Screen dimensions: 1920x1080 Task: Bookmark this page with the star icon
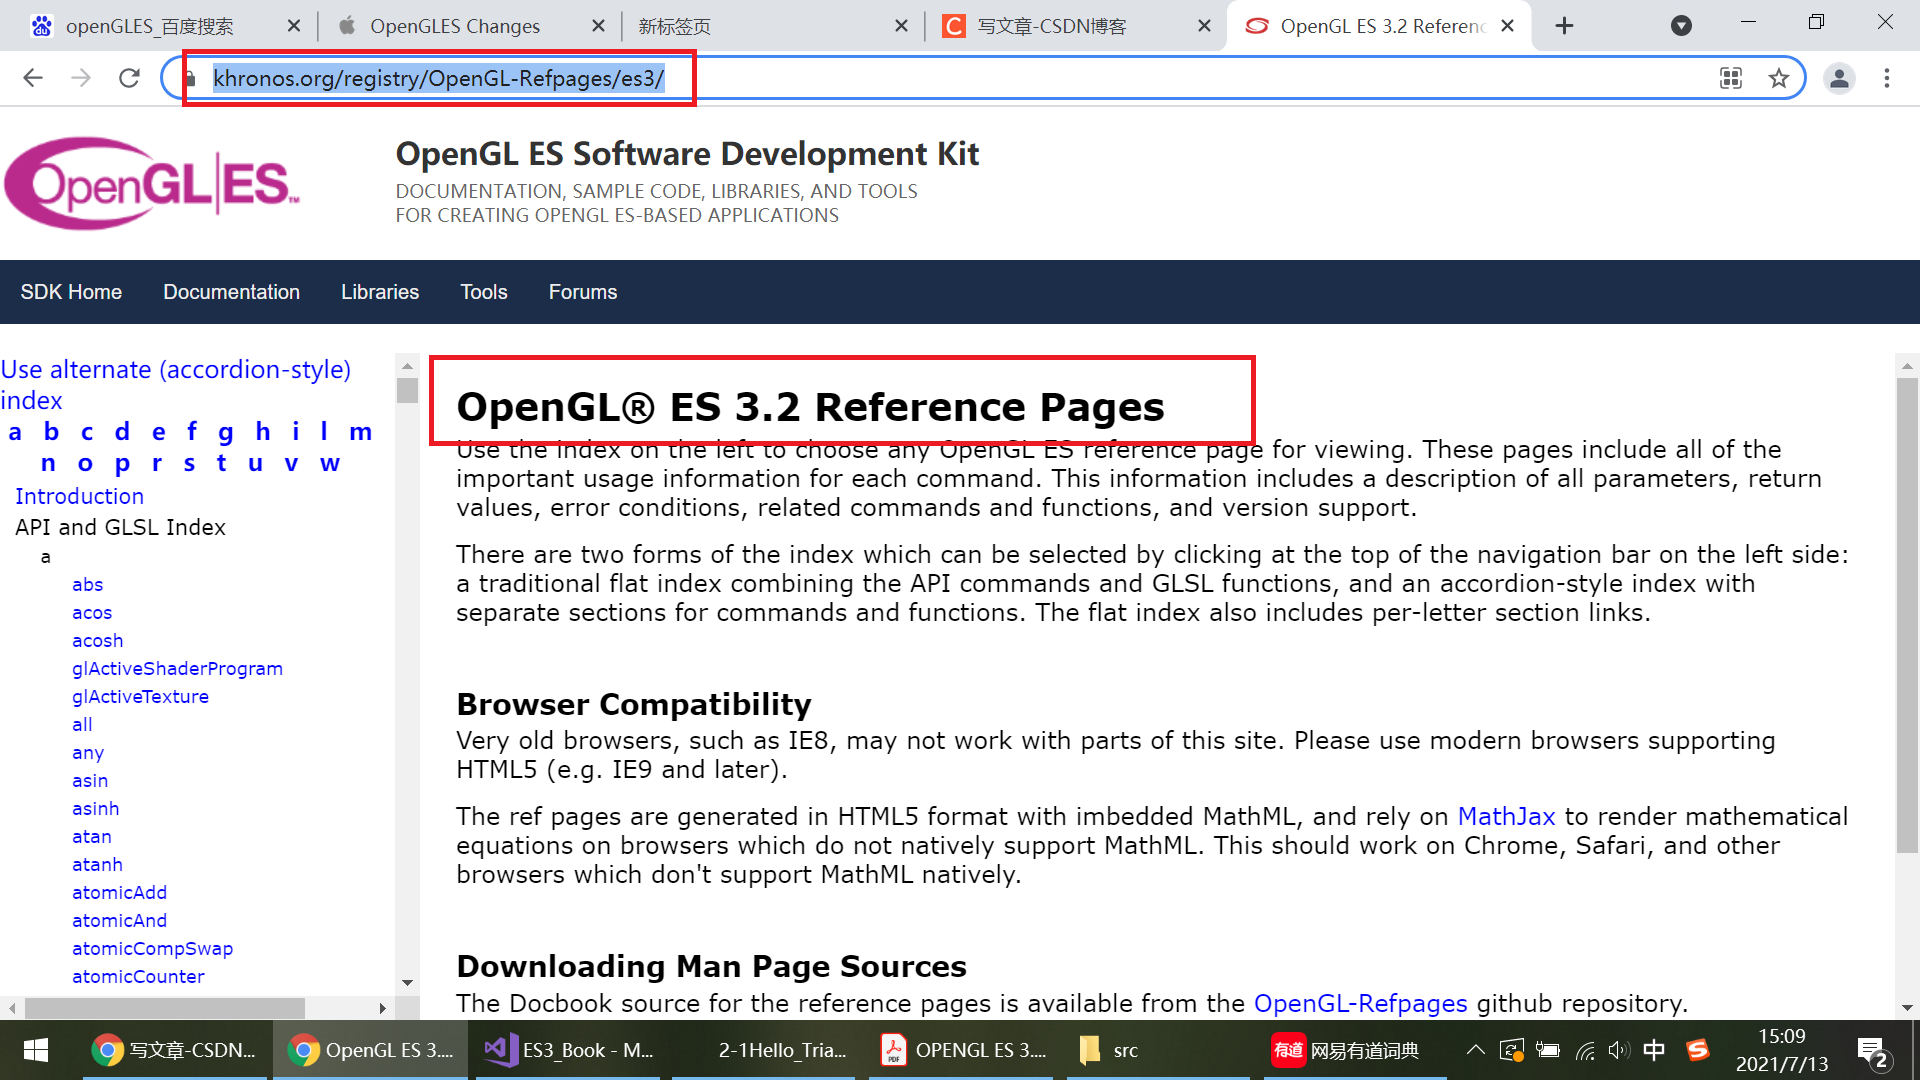pos(1778,78)
